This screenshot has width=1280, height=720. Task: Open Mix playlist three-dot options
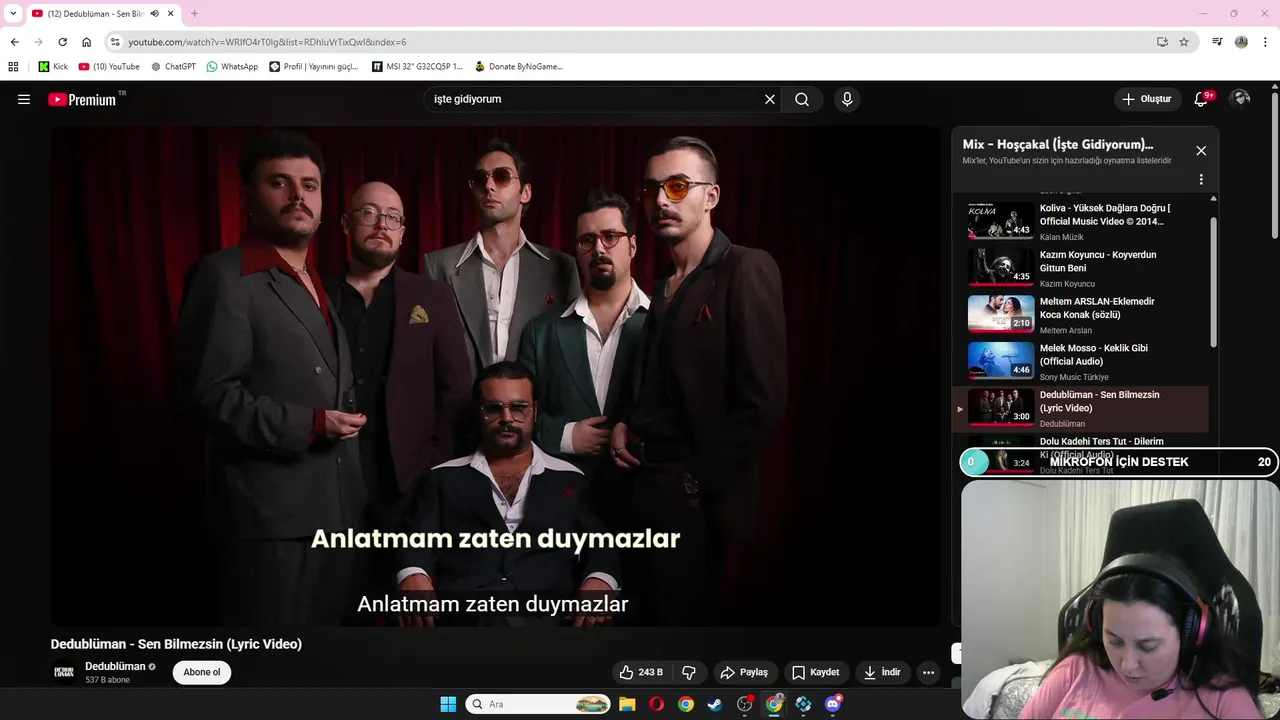click(1201, 180)
